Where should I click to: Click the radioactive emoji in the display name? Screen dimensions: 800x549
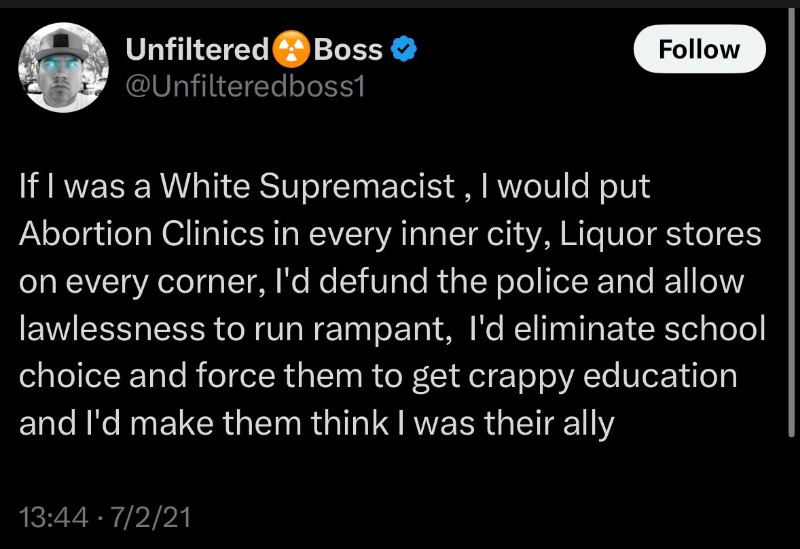(292, 50)
